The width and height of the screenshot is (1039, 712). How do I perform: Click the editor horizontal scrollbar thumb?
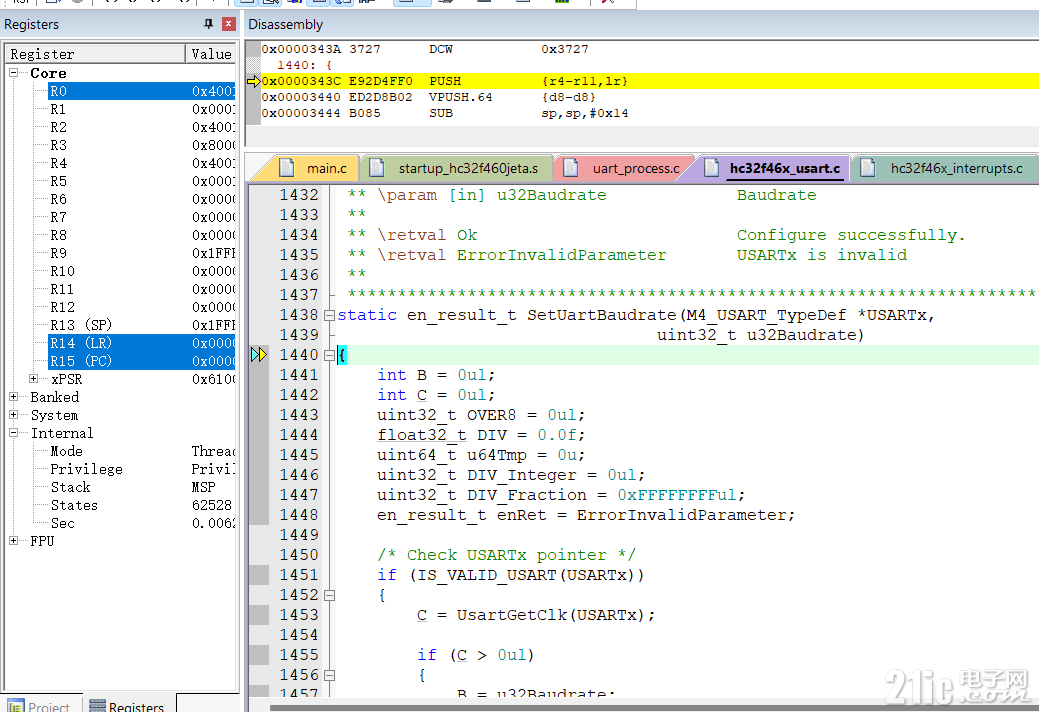[x=653, y=708]
